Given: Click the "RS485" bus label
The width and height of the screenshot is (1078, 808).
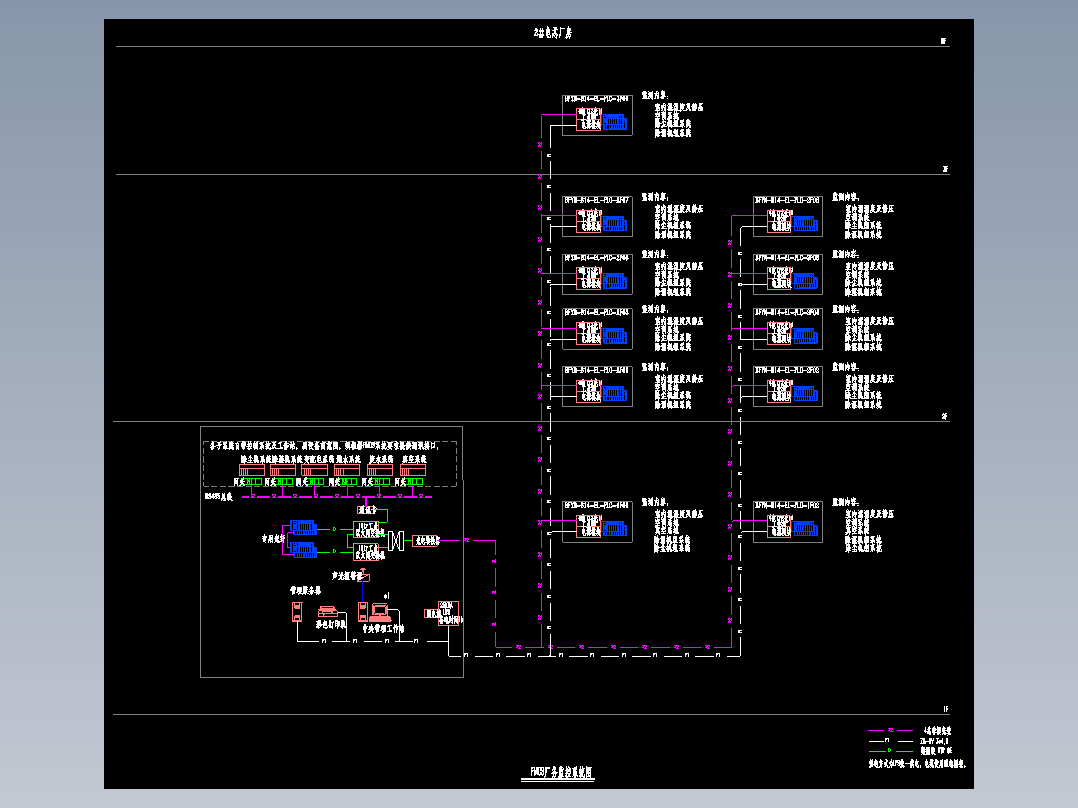Looking at the screenshot, I should pos(219,496).
